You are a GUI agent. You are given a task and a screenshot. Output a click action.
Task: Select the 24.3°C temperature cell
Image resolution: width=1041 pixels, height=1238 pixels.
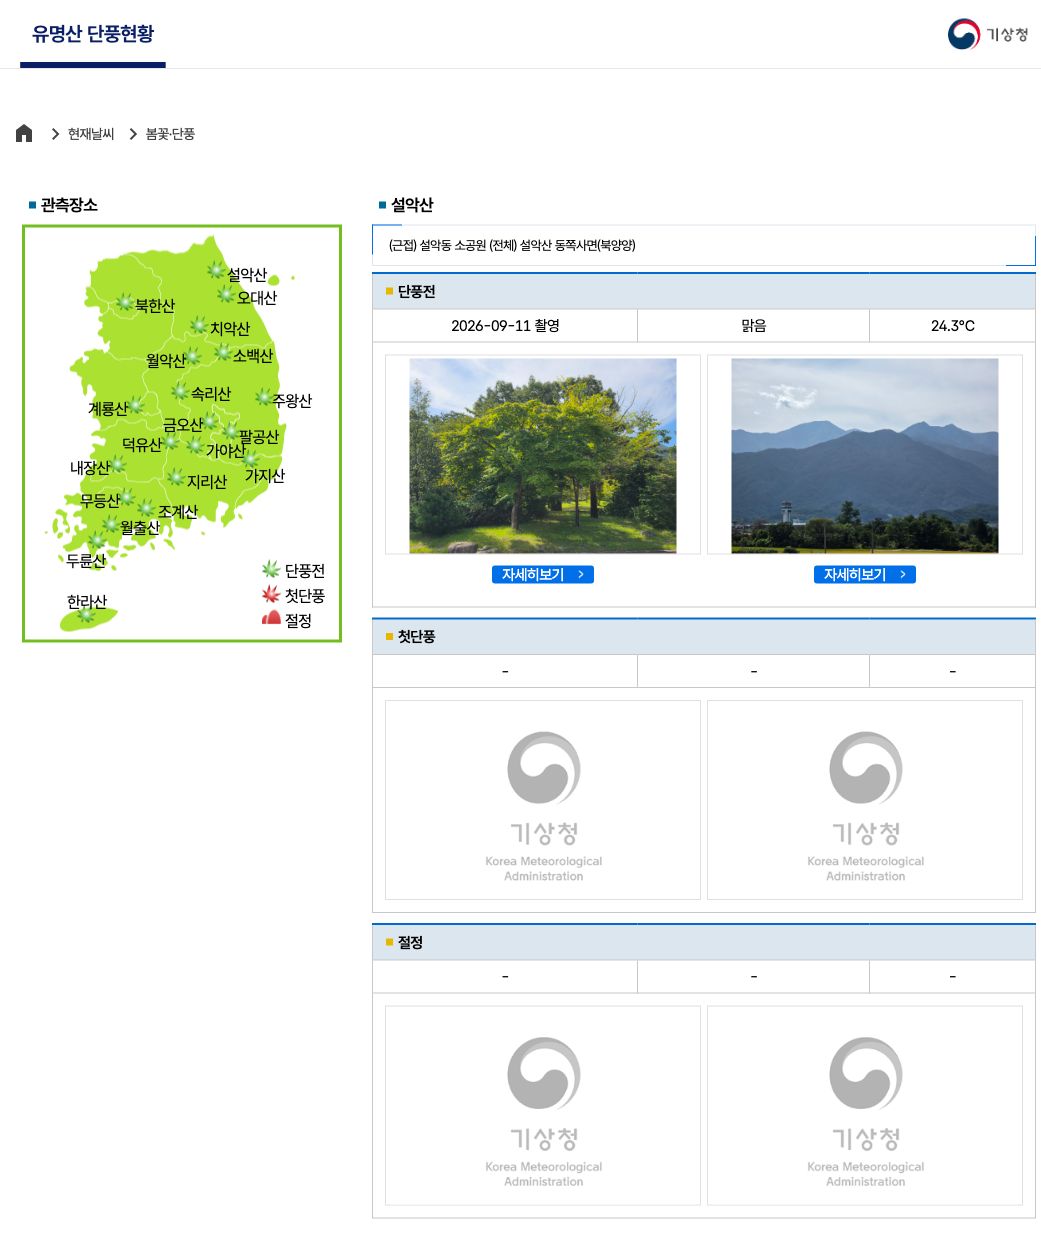click(x=952, y=326)
